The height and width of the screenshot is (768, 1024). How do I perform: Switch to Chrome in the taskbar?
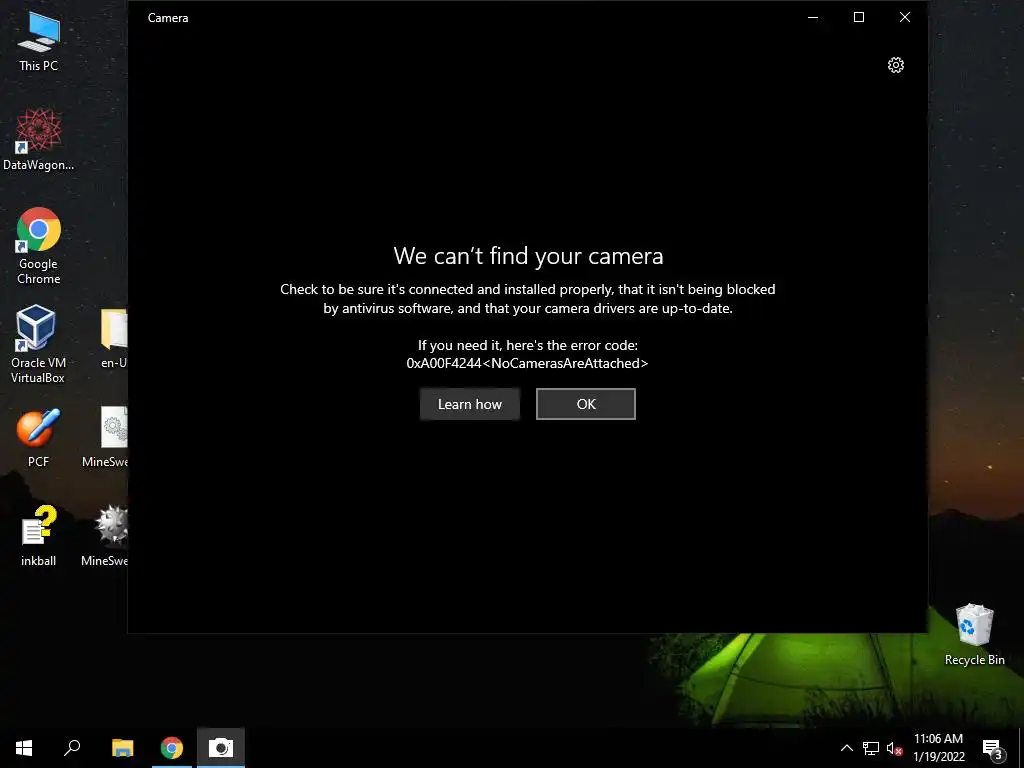(172, 748)
